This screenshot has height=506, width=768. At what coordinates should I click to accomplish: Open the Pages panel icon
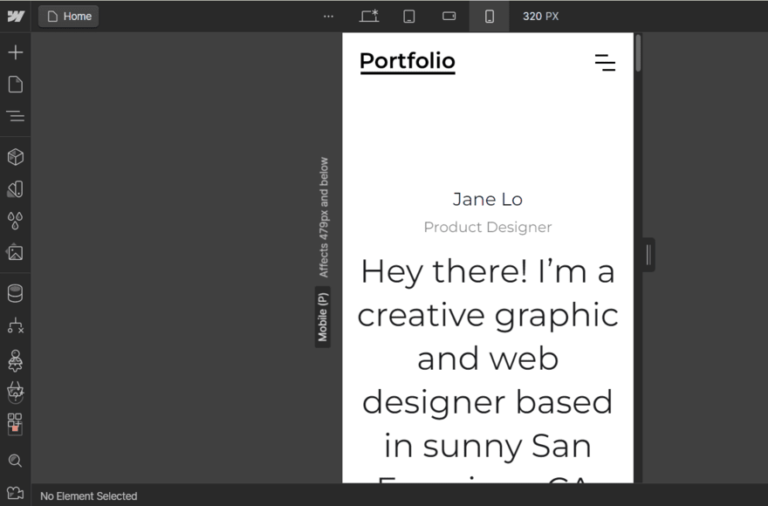coord(15,84)
